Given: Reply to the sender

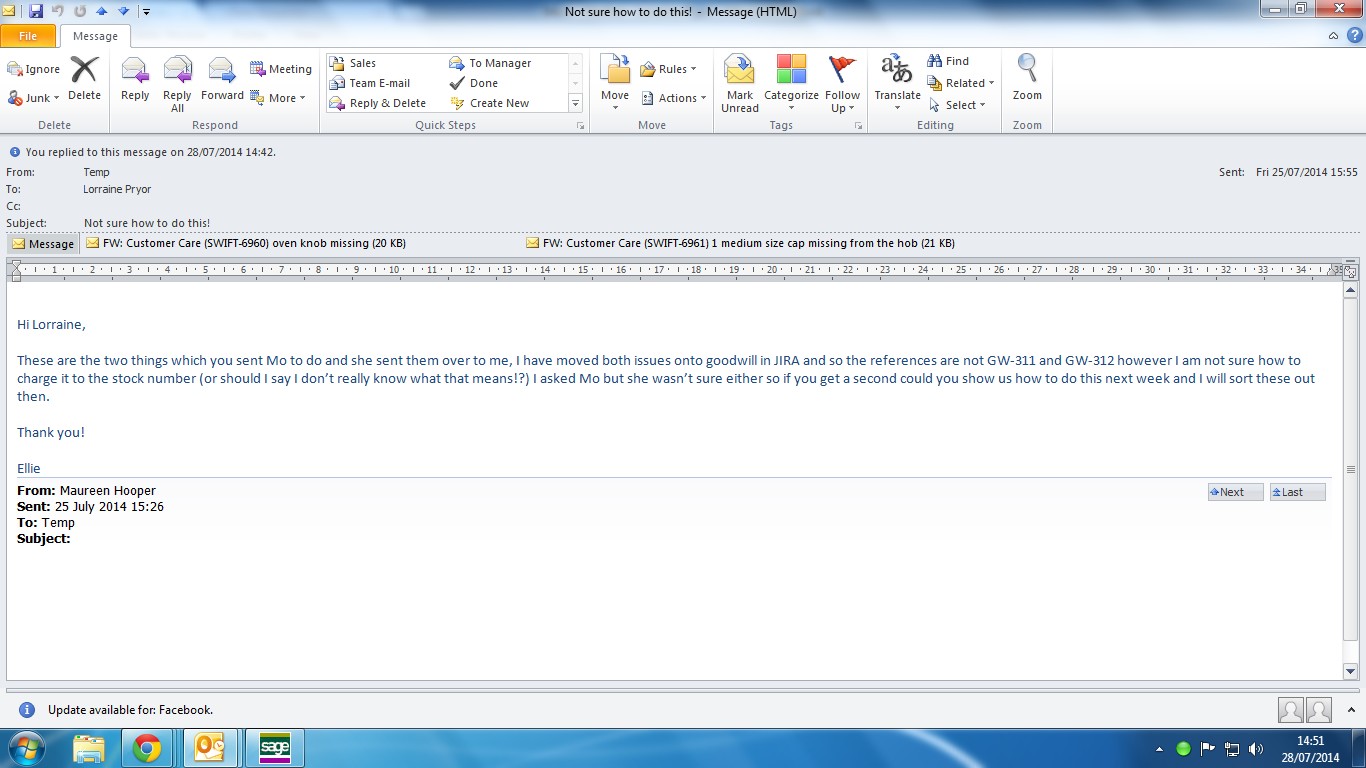Looking at the screenshot, I should click(x=135, y=80).
